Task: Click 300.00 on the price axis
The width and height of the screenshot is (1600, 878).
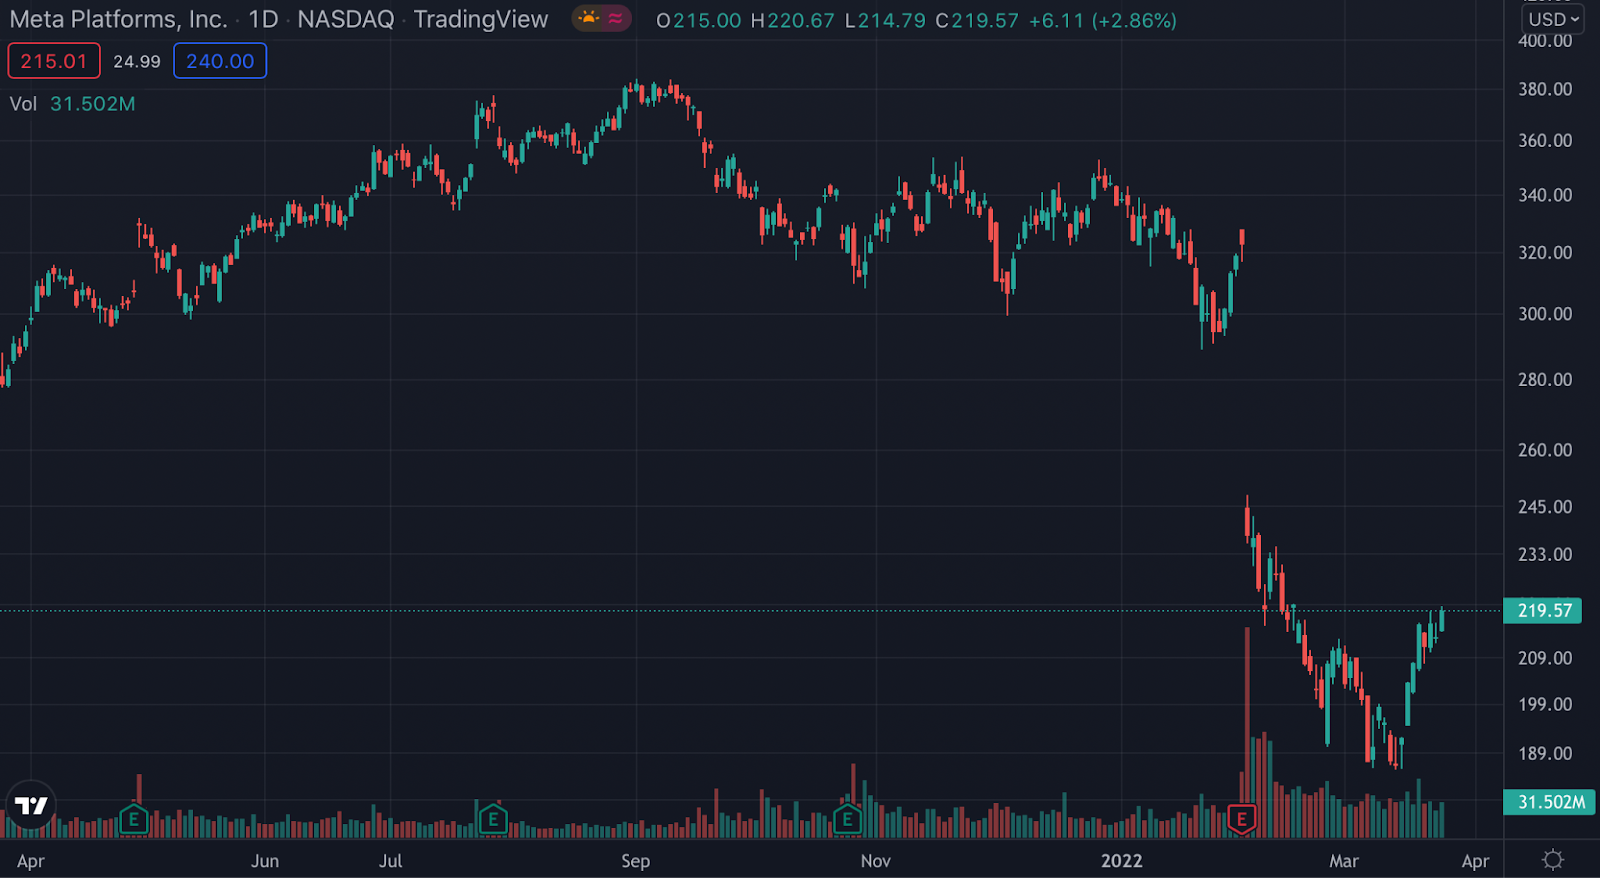Action: pyautogui.click(x=1545, y=314)
